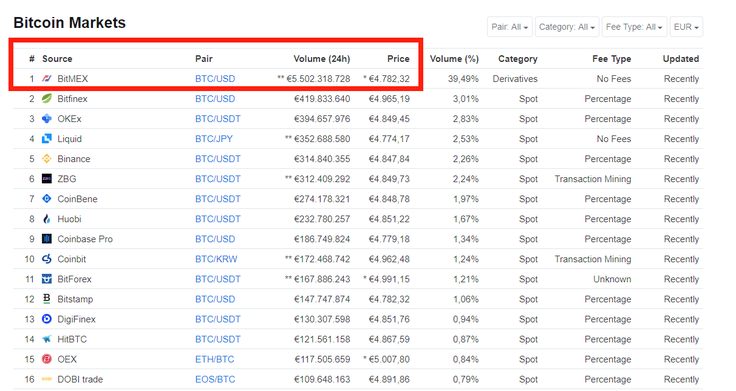Screen dimensions: 736x391
Task: Sort by Price column header
Action: (x=398, y=59)
